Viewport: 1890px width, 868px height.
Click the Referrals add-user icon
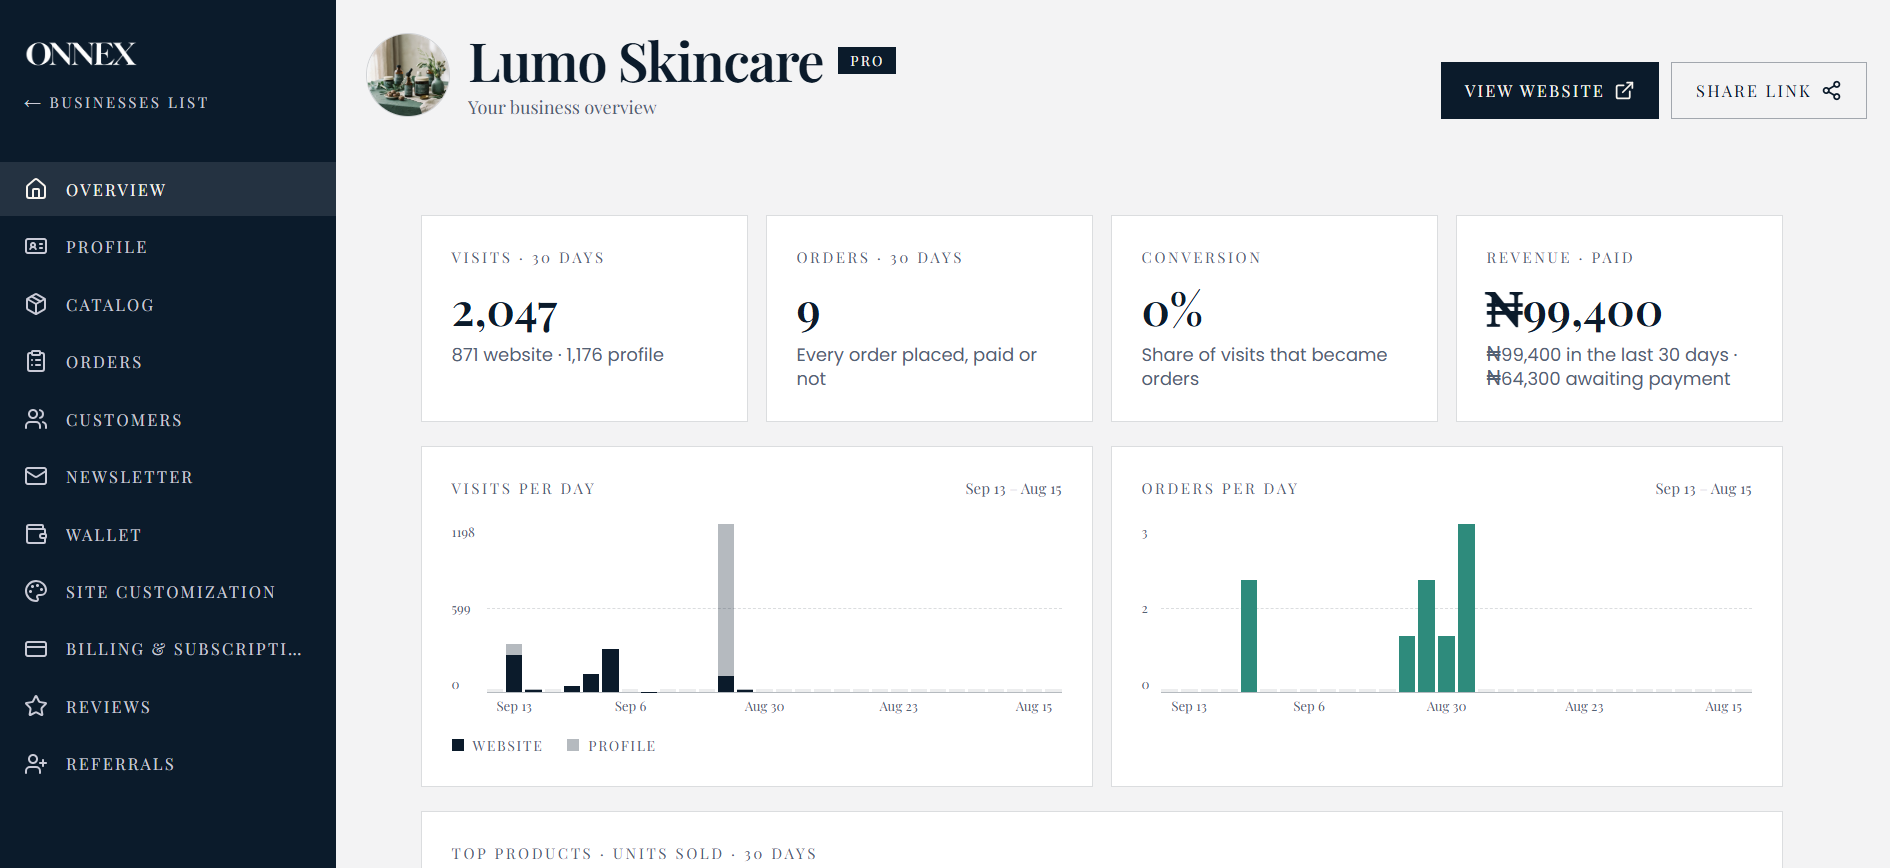point(36,764)
